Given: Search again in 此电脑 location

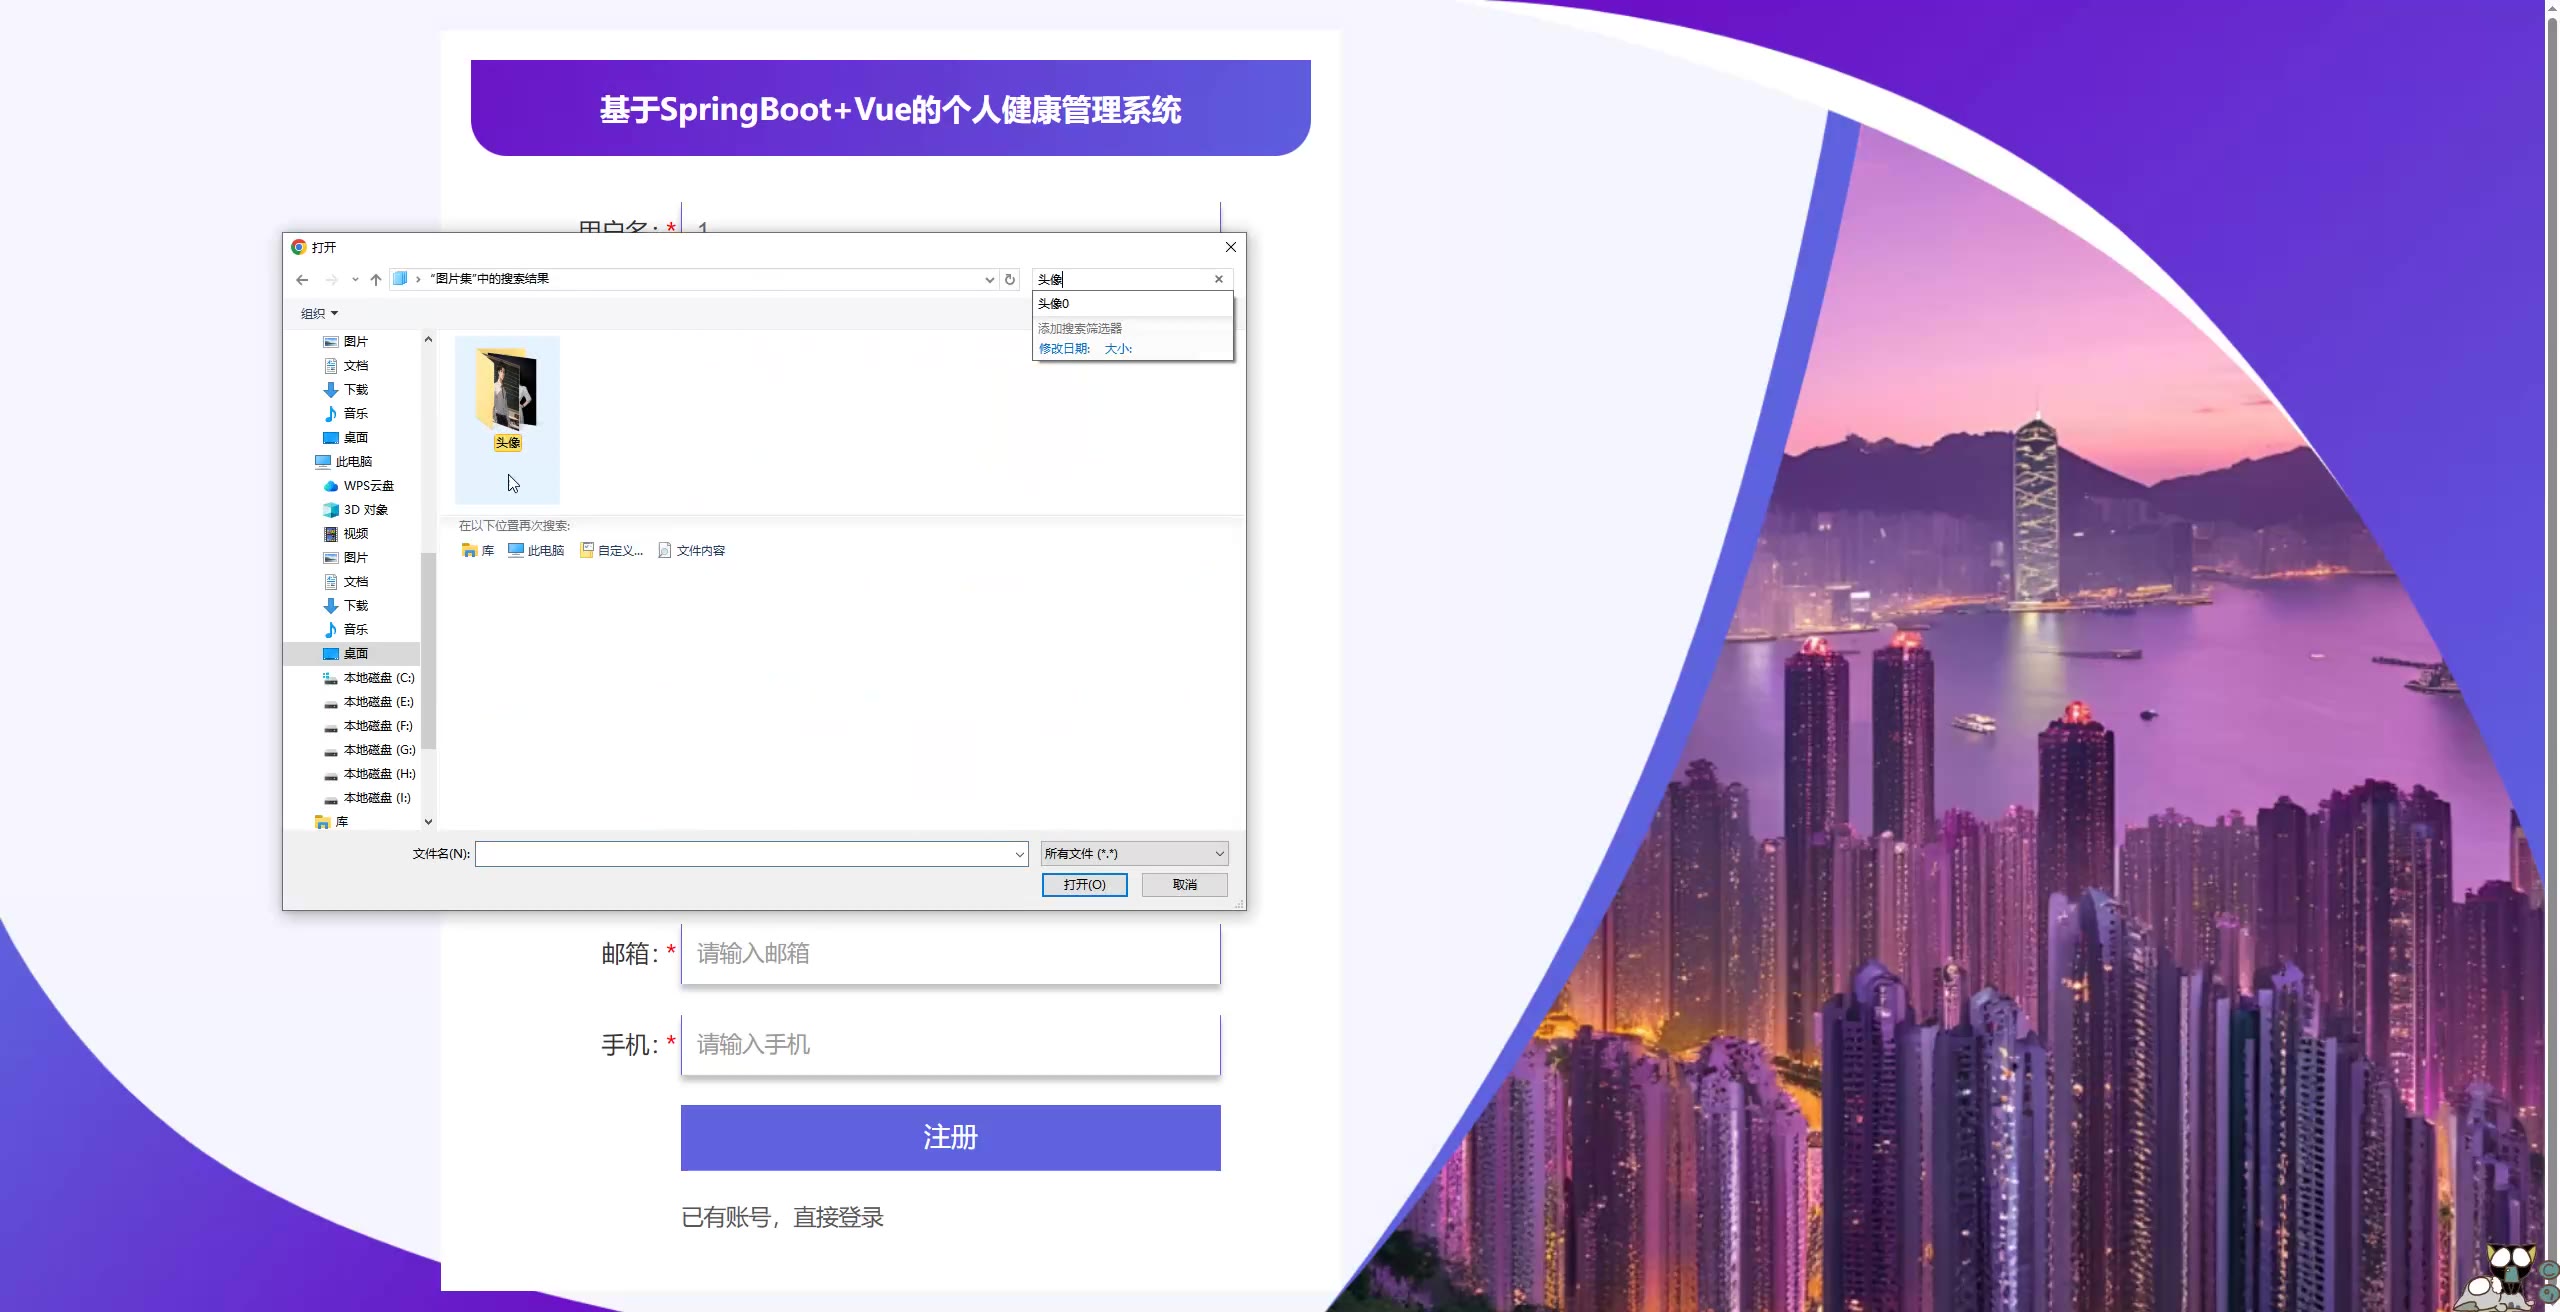Looking at the screenshot, I should [536, 551].
